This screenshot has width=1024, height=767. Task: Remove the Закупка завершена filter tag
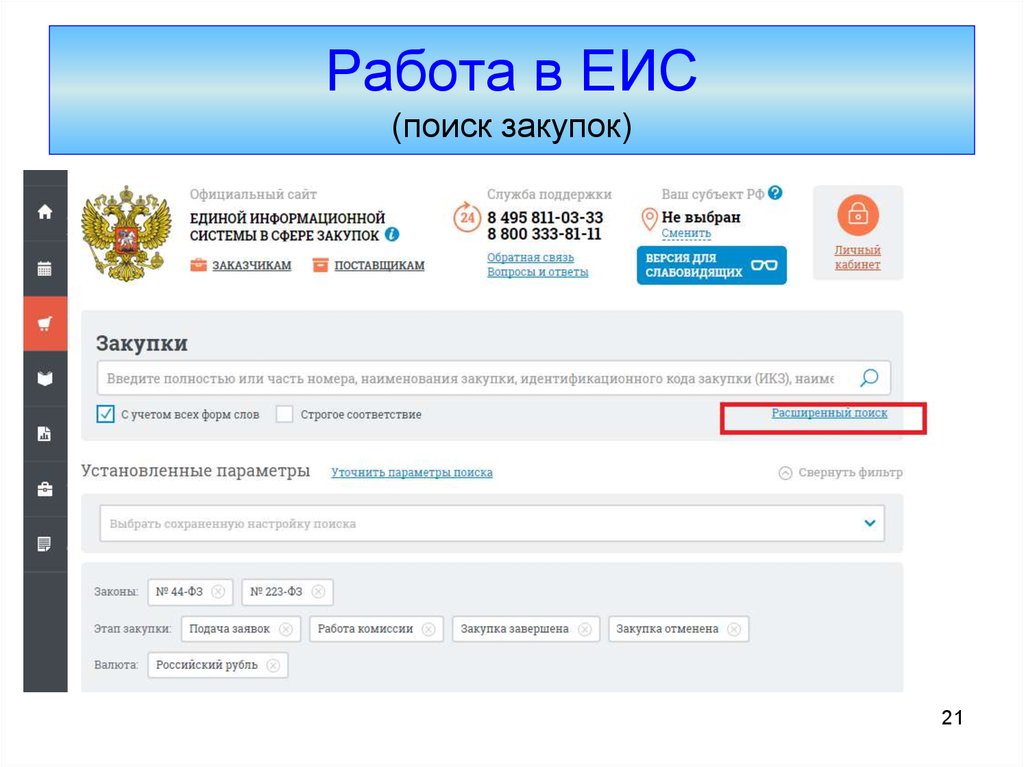[x=584, y=628]
